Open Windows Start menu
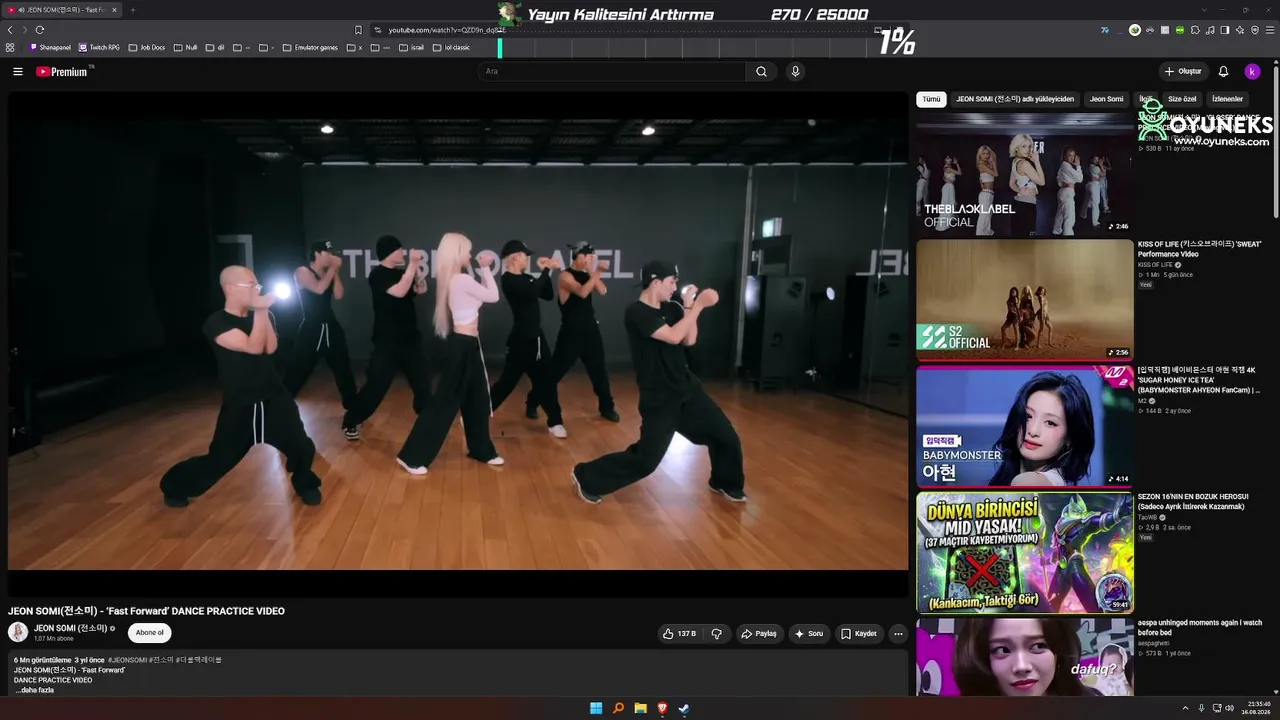The height and width of the screenshot is (720, 1280). pos(596,708)
